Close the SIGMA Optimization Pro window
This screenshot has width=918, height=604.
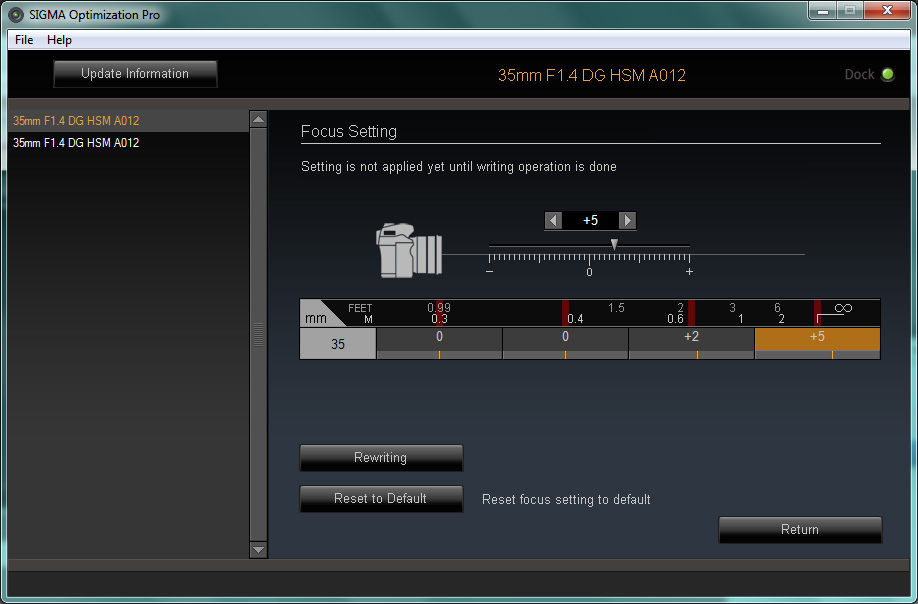[887, 11]
